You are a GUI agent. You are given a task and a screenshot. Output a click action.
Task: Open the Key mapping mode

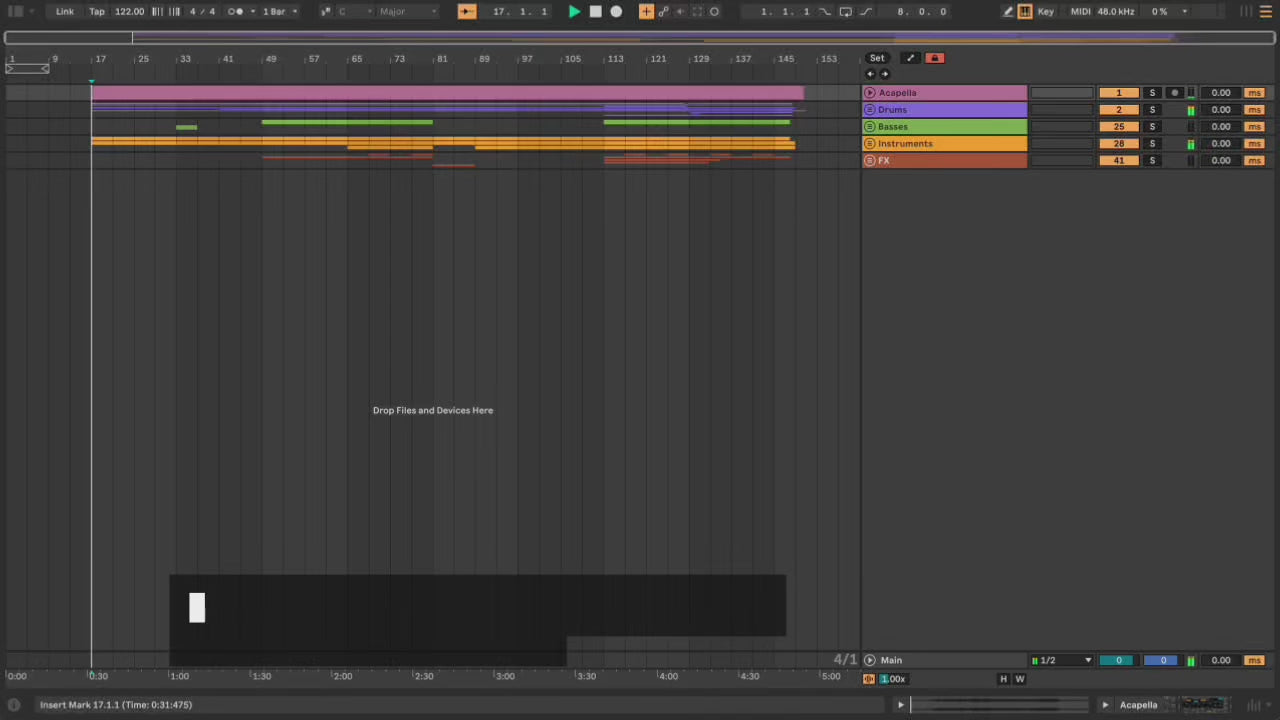[x=1046, y=11]
